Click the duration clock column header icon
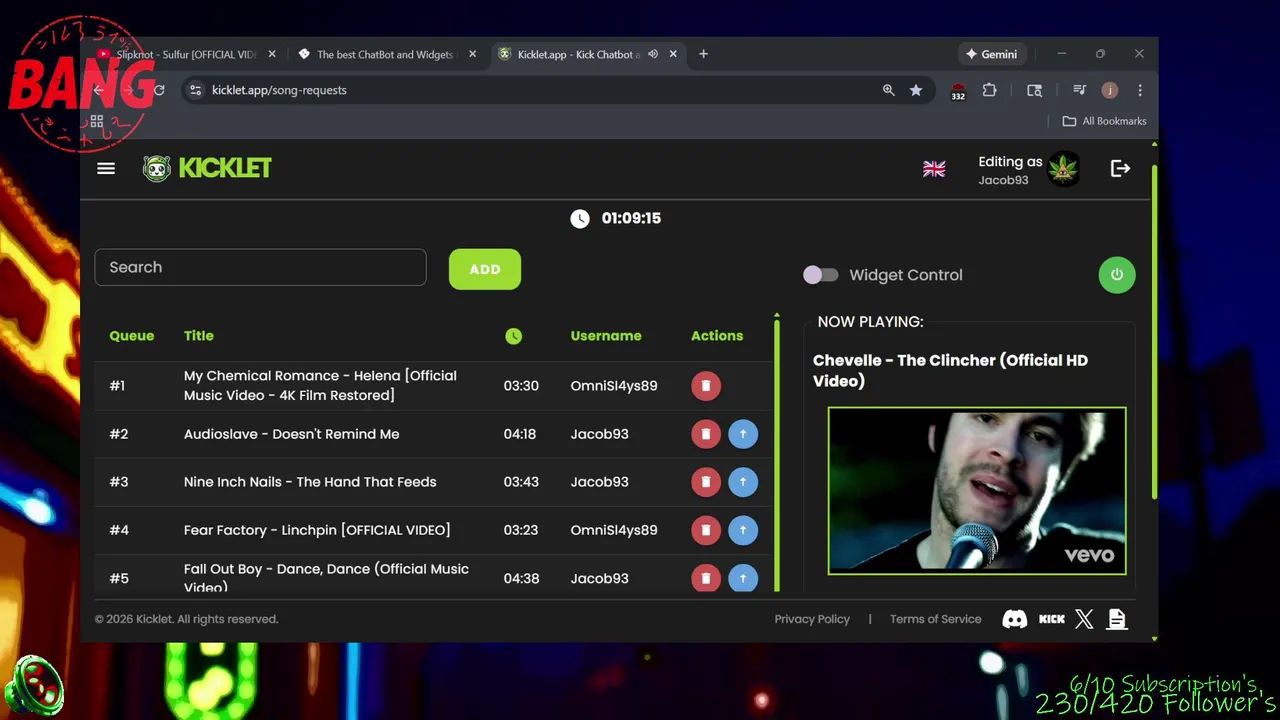Screen dimensions: 1280x720 click(x=513, y=336)
